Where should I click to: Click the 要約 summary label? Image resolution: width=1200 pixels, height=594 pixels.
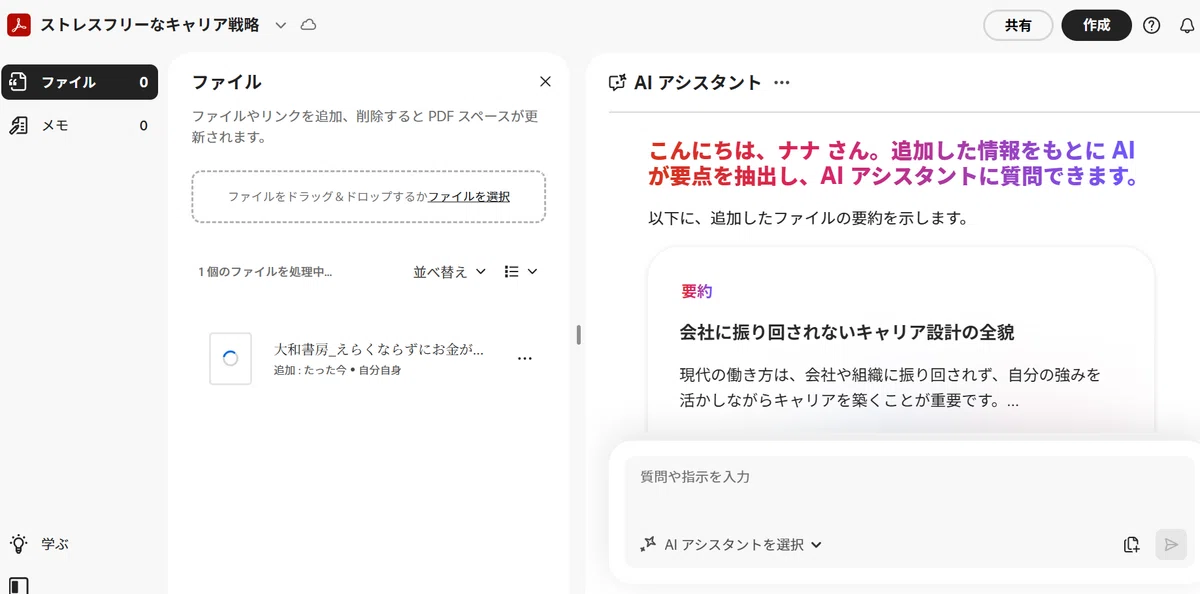(x=696, y=292)
